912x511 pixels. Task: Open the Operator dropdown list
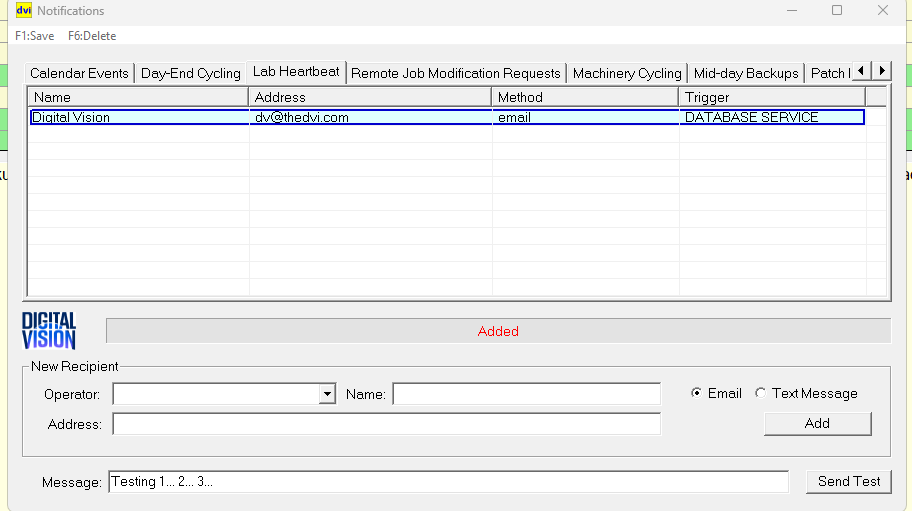(x=327, y=395)
